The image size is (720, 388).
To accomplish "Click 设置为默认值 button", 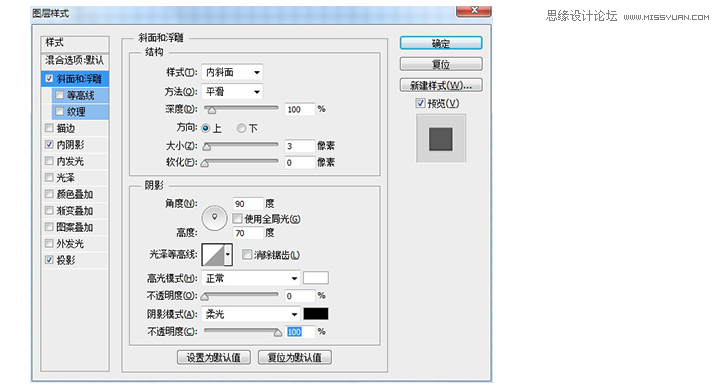I will tap(214, 357).
